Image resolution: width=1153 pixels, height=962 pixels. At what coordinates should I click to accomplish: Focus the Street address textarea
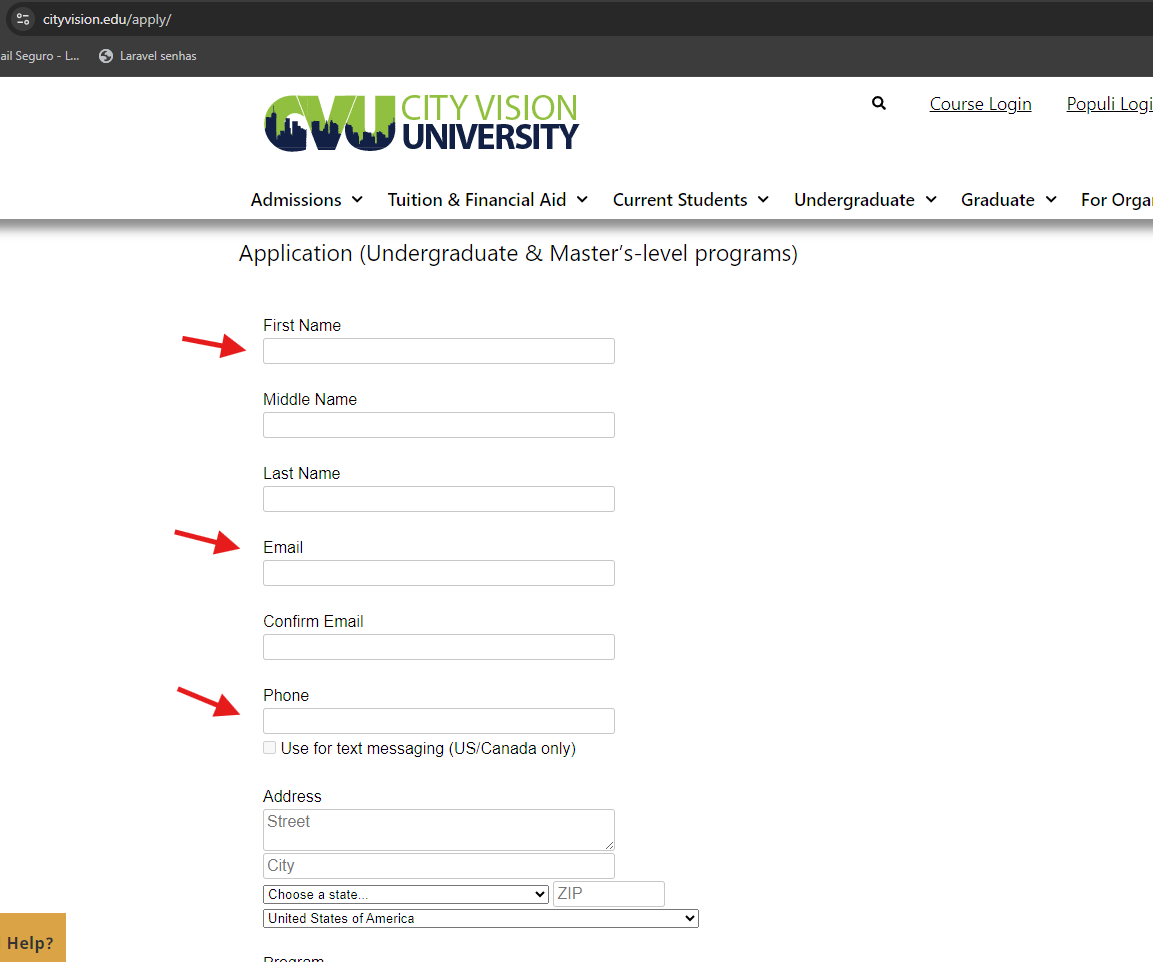[x=439, y=830]
